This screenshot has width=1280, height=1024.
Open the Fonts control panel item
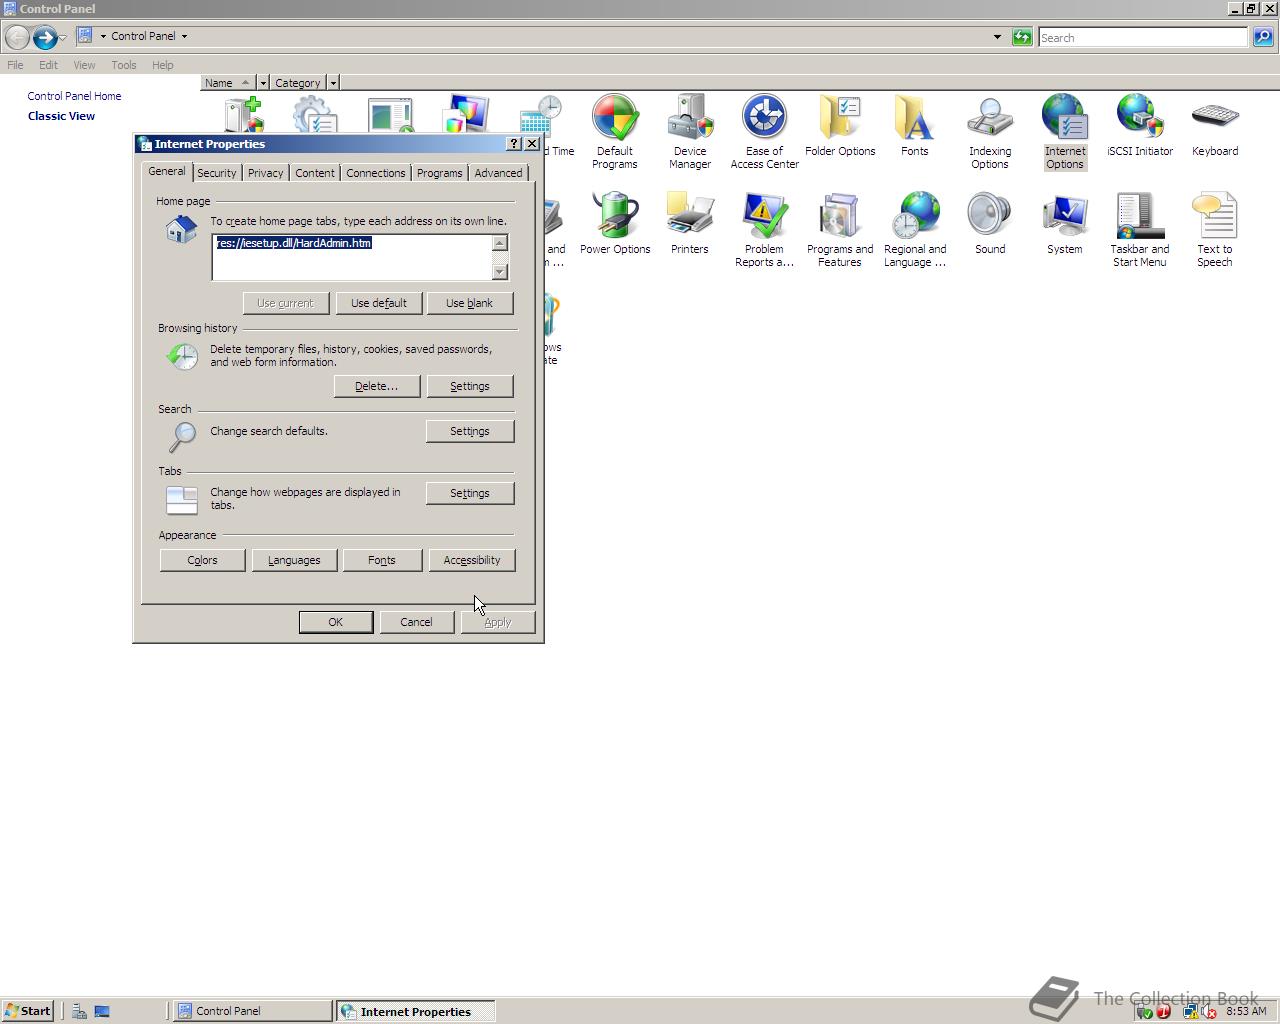click(x=914, y=125)
